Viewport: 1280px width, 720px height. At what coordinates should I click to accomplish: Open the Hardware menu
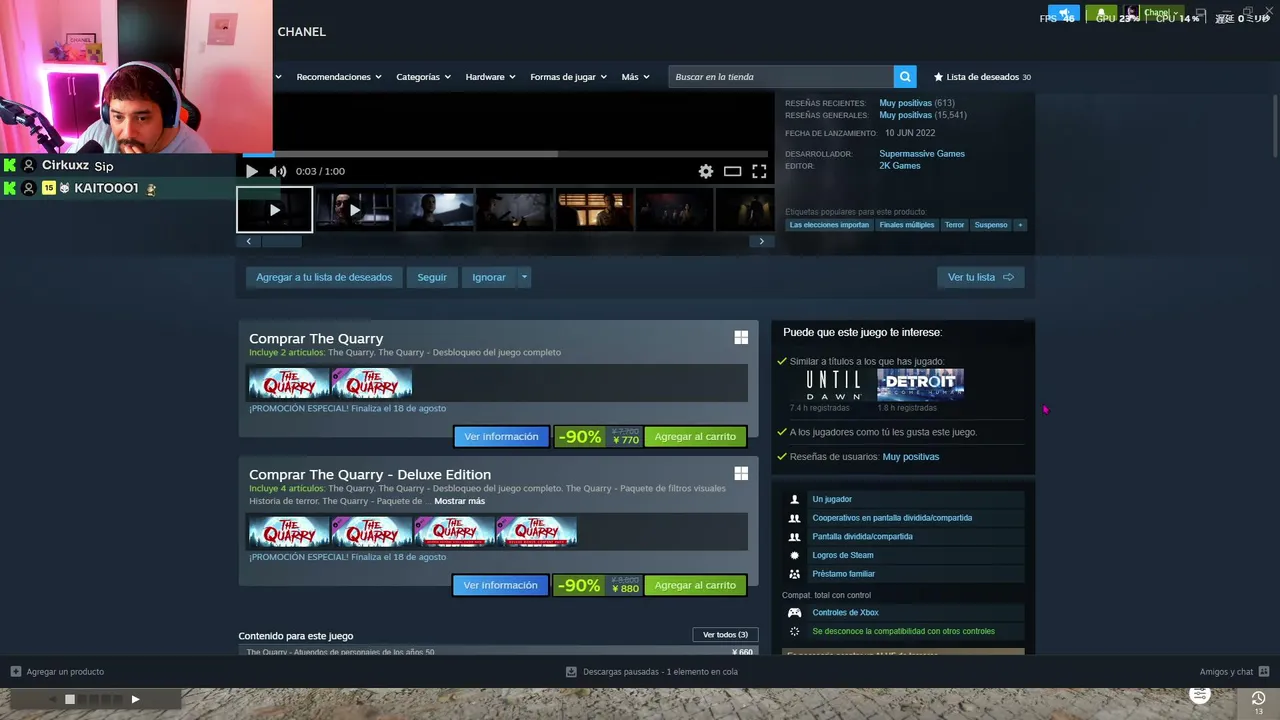tap(490, 77)
